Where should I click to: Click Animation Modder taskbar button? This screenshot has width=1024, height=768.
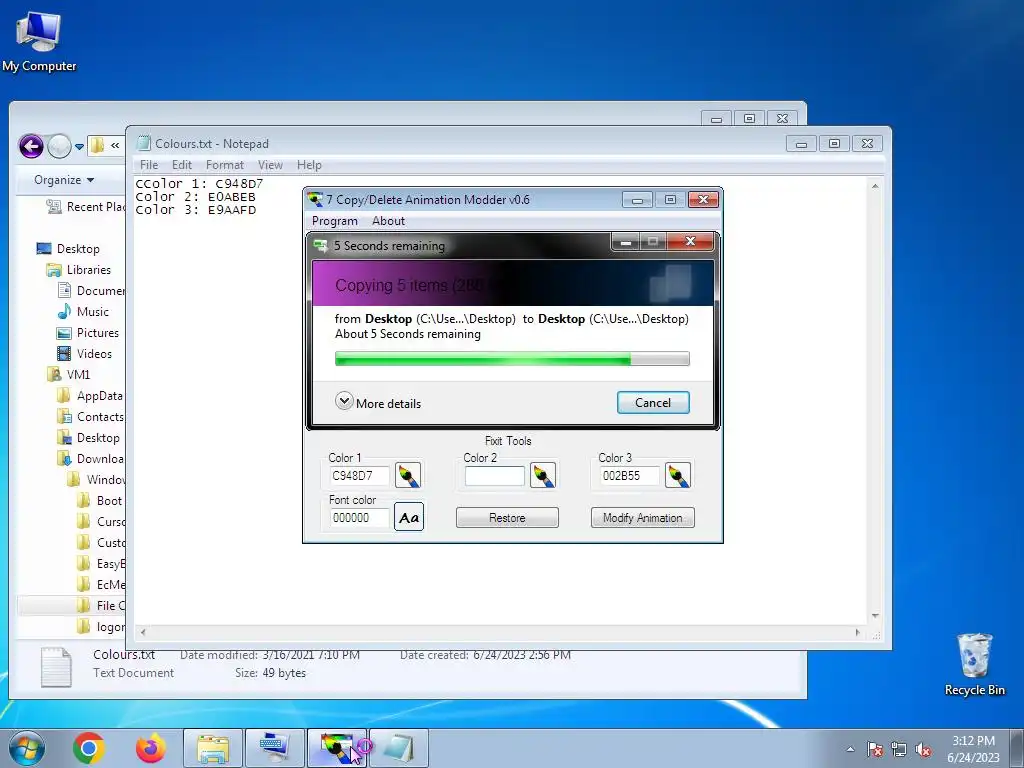(x=337, y=748)
